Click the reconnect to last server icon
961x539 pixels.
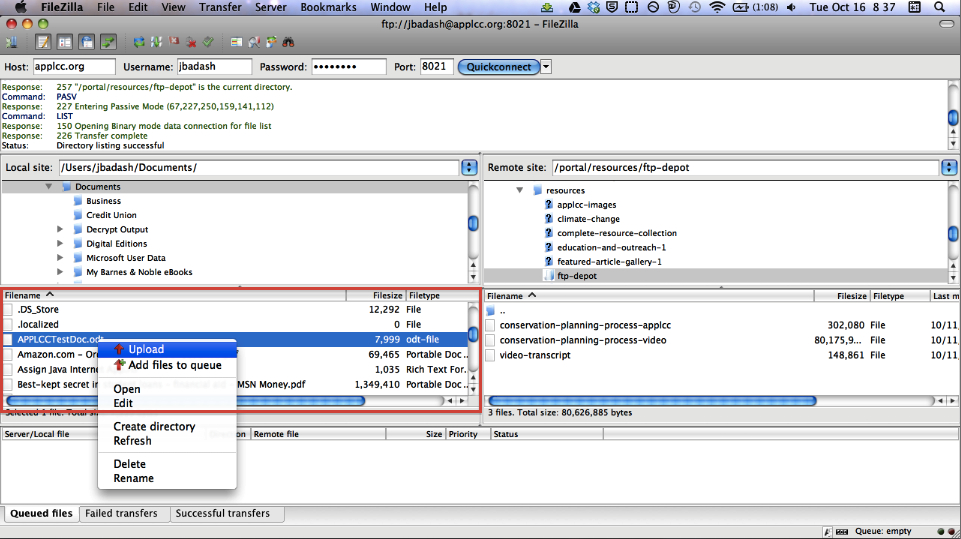pyautogui.click(x=208, y=43)
